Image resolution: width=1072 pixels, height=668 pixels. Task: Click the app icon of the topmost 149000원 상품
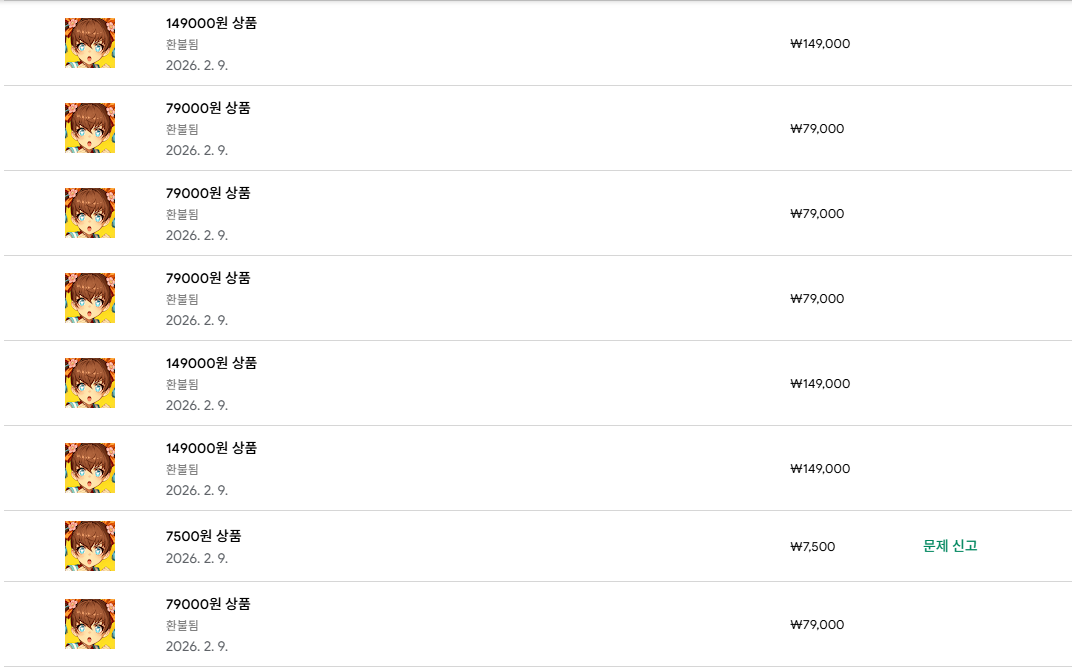90,43
